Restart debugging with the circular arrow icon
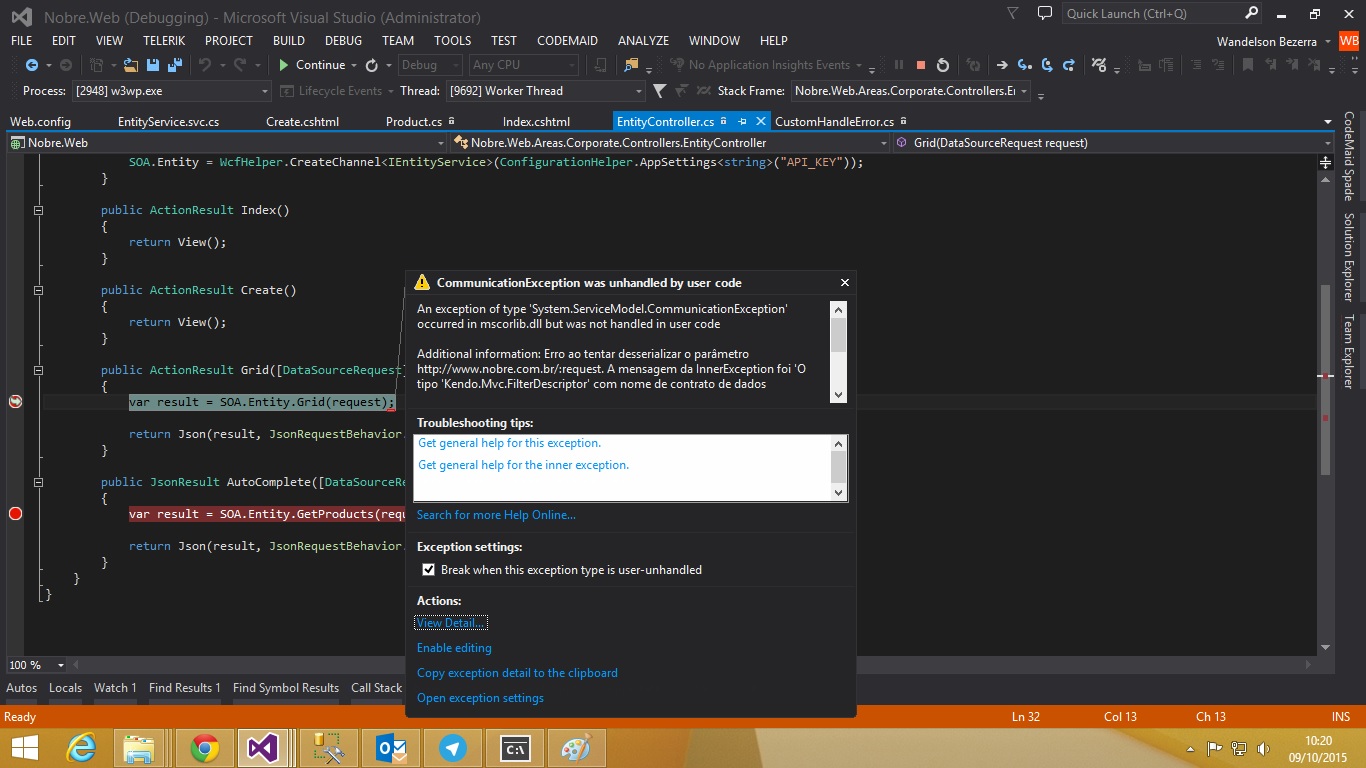1366x768 pixels. coord(943,65)
